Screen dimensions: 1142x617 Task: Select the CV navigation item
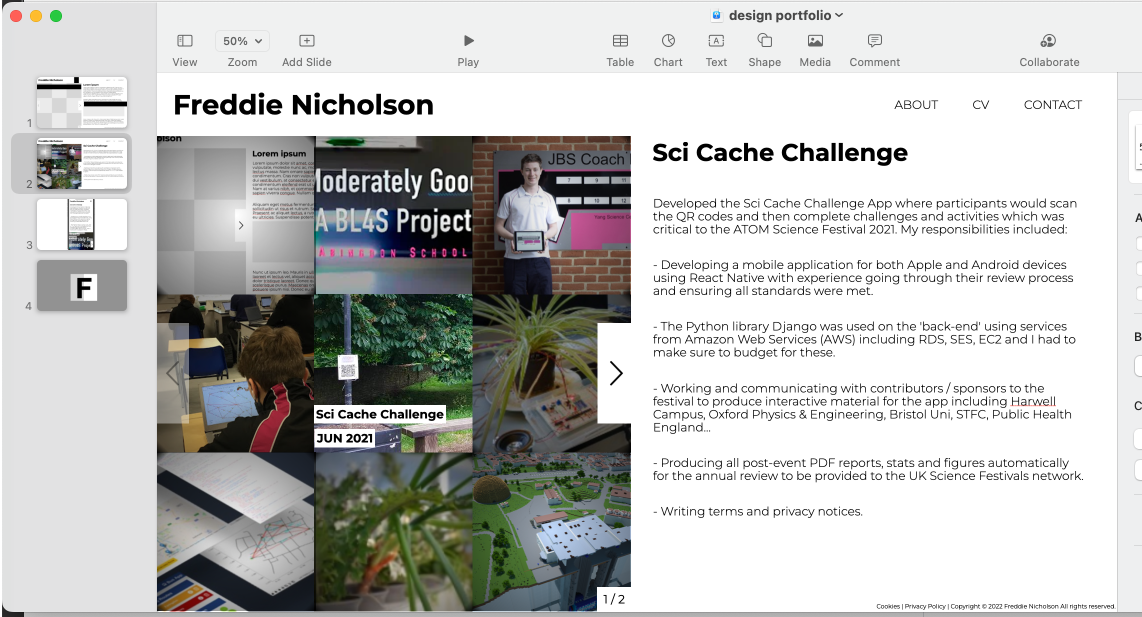[980, 105]
